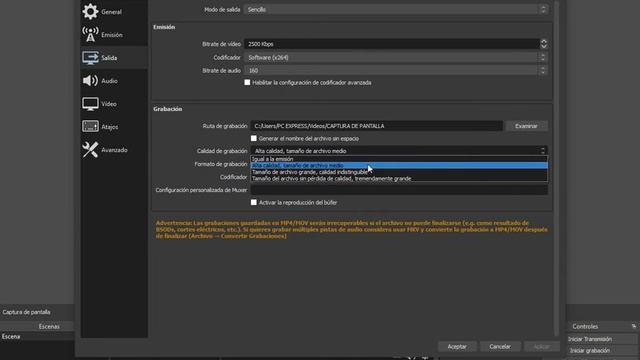Open Avanzado tools icon section
This screenshot has width=640, height=360.
90,150
